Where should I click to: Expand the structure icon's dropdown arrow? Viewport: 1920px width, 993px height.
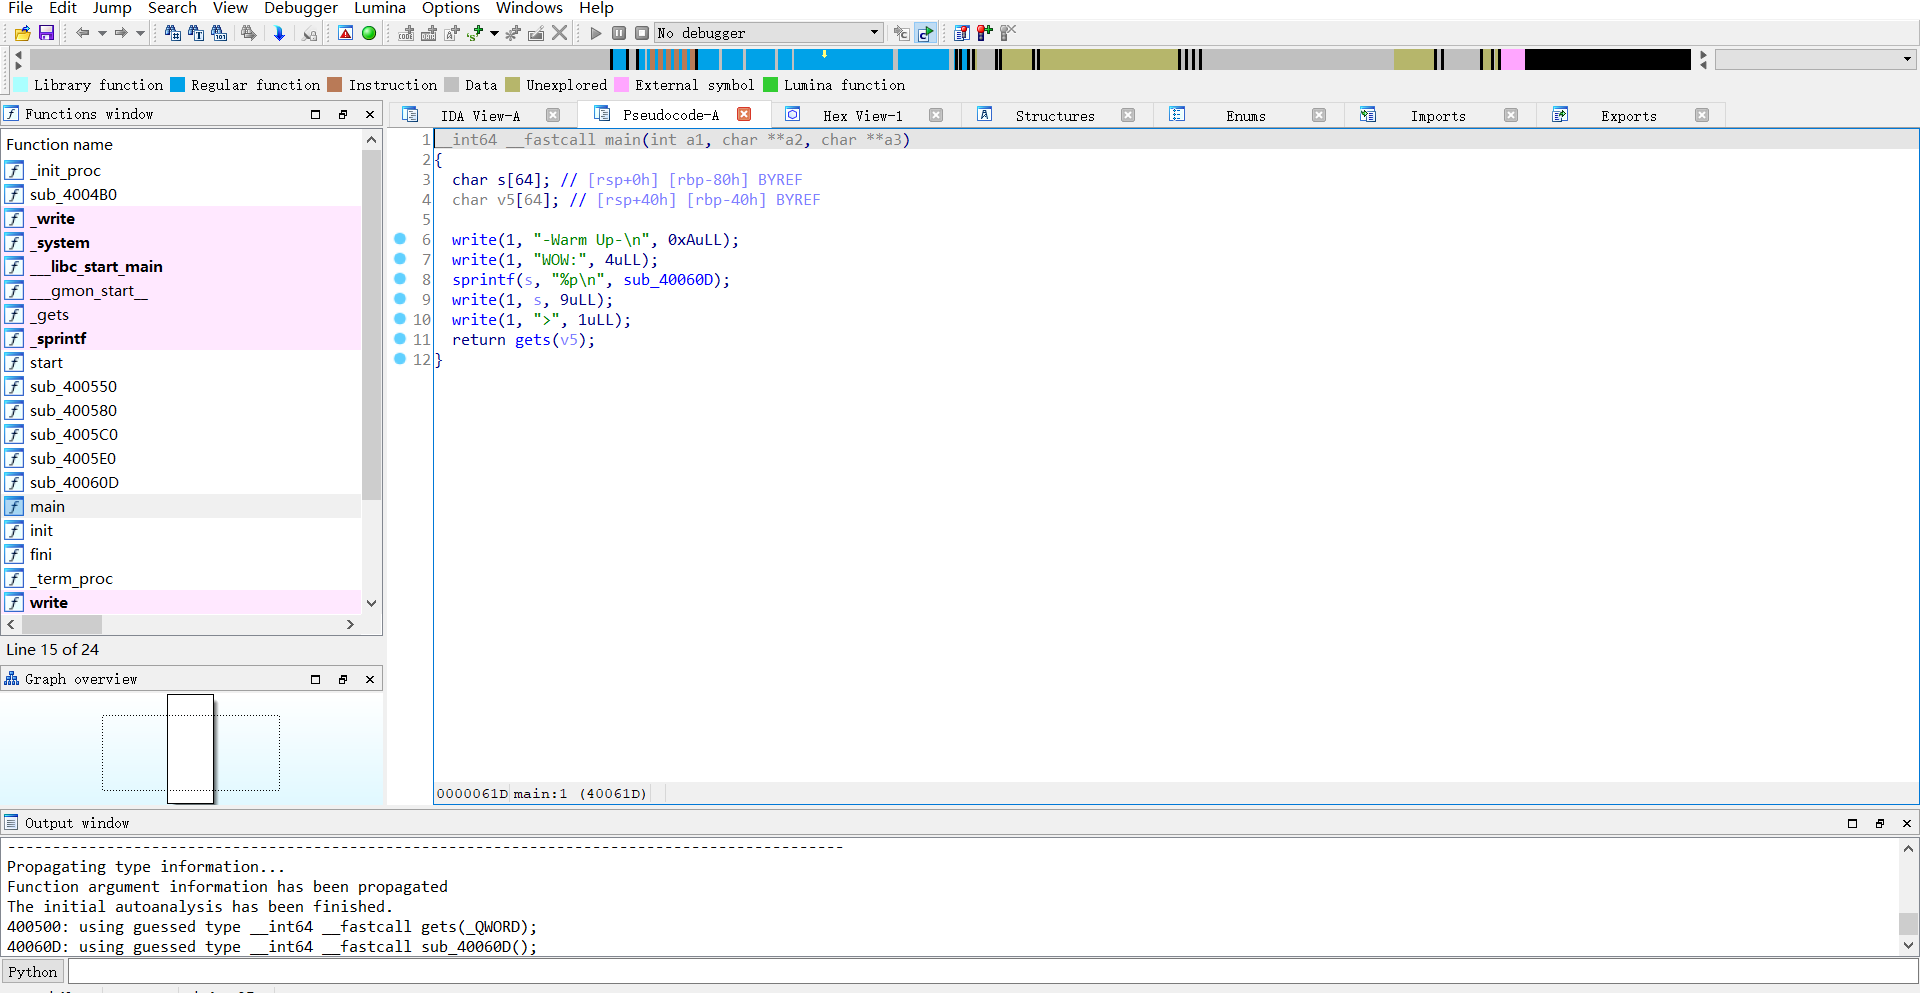click(494, 33)
